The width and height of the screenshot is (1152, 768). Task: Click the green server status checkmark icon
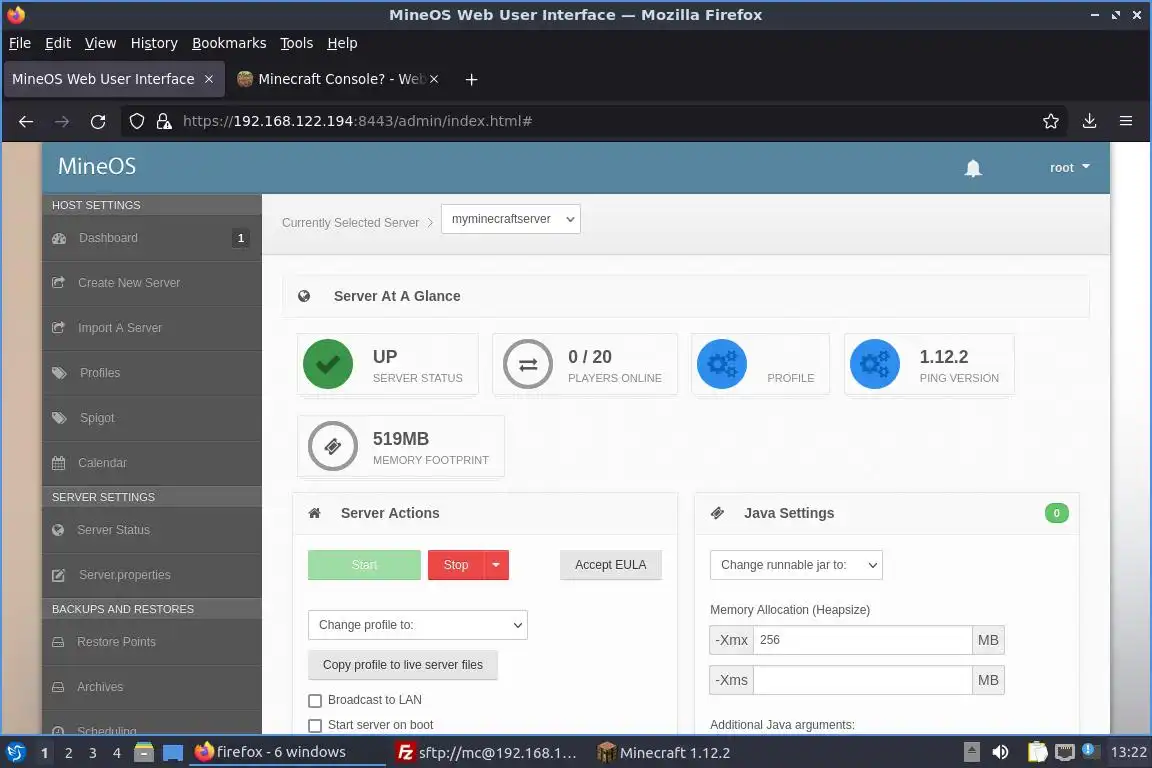coord(328,364)
